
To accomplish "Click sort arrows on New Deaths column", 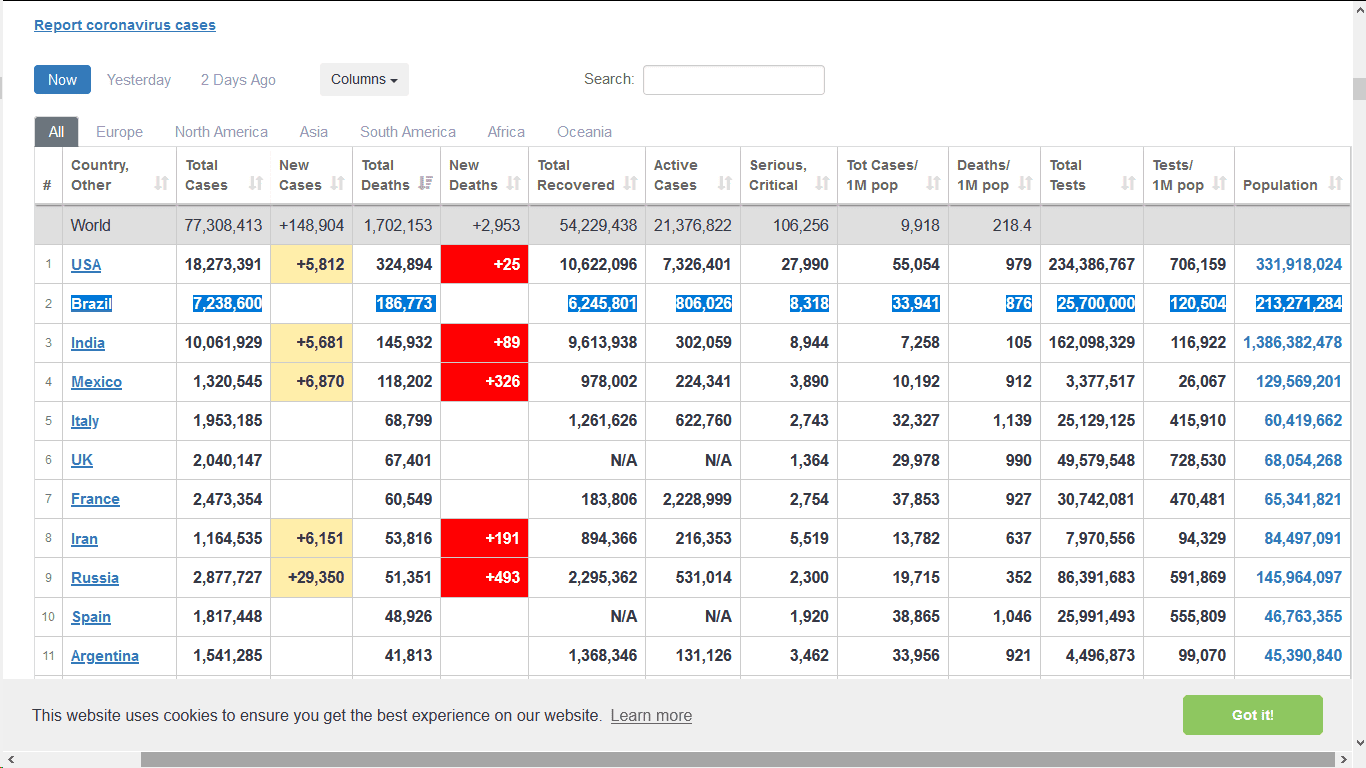I will point(513,184).
